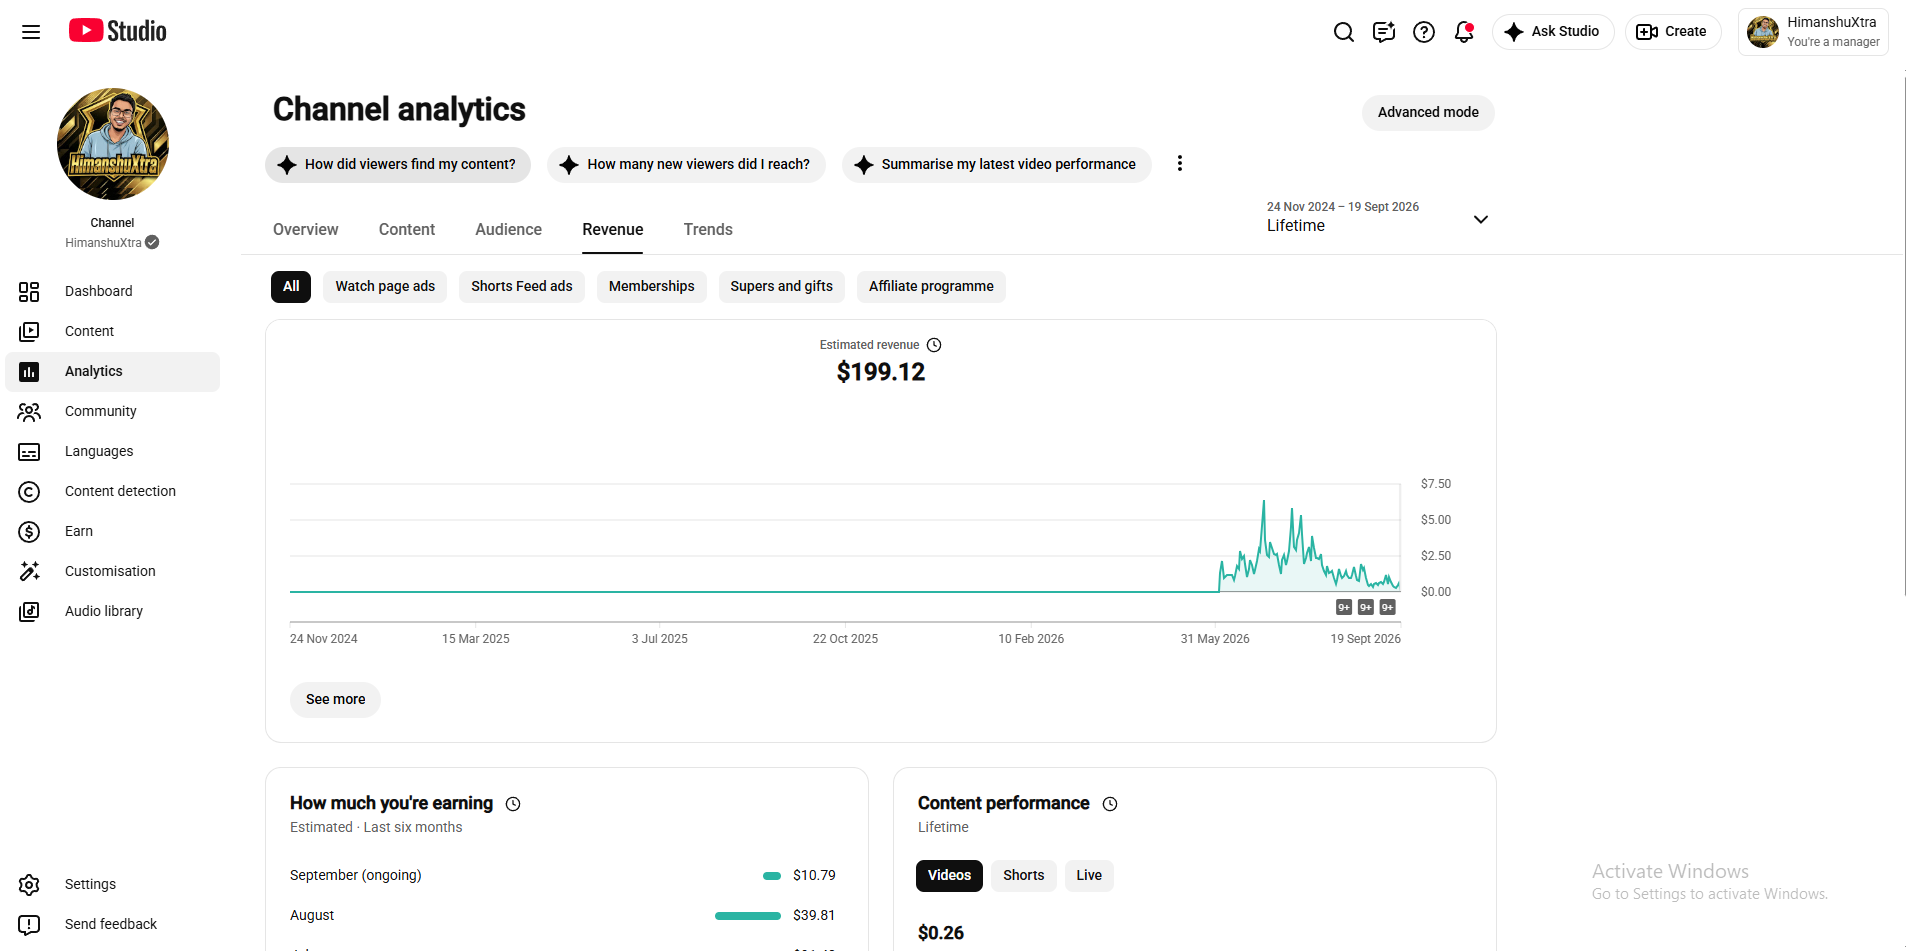This screenshot has width=1906, height=951.
Task: Open search with the magnifier icon
Action: coord(1344,32)
